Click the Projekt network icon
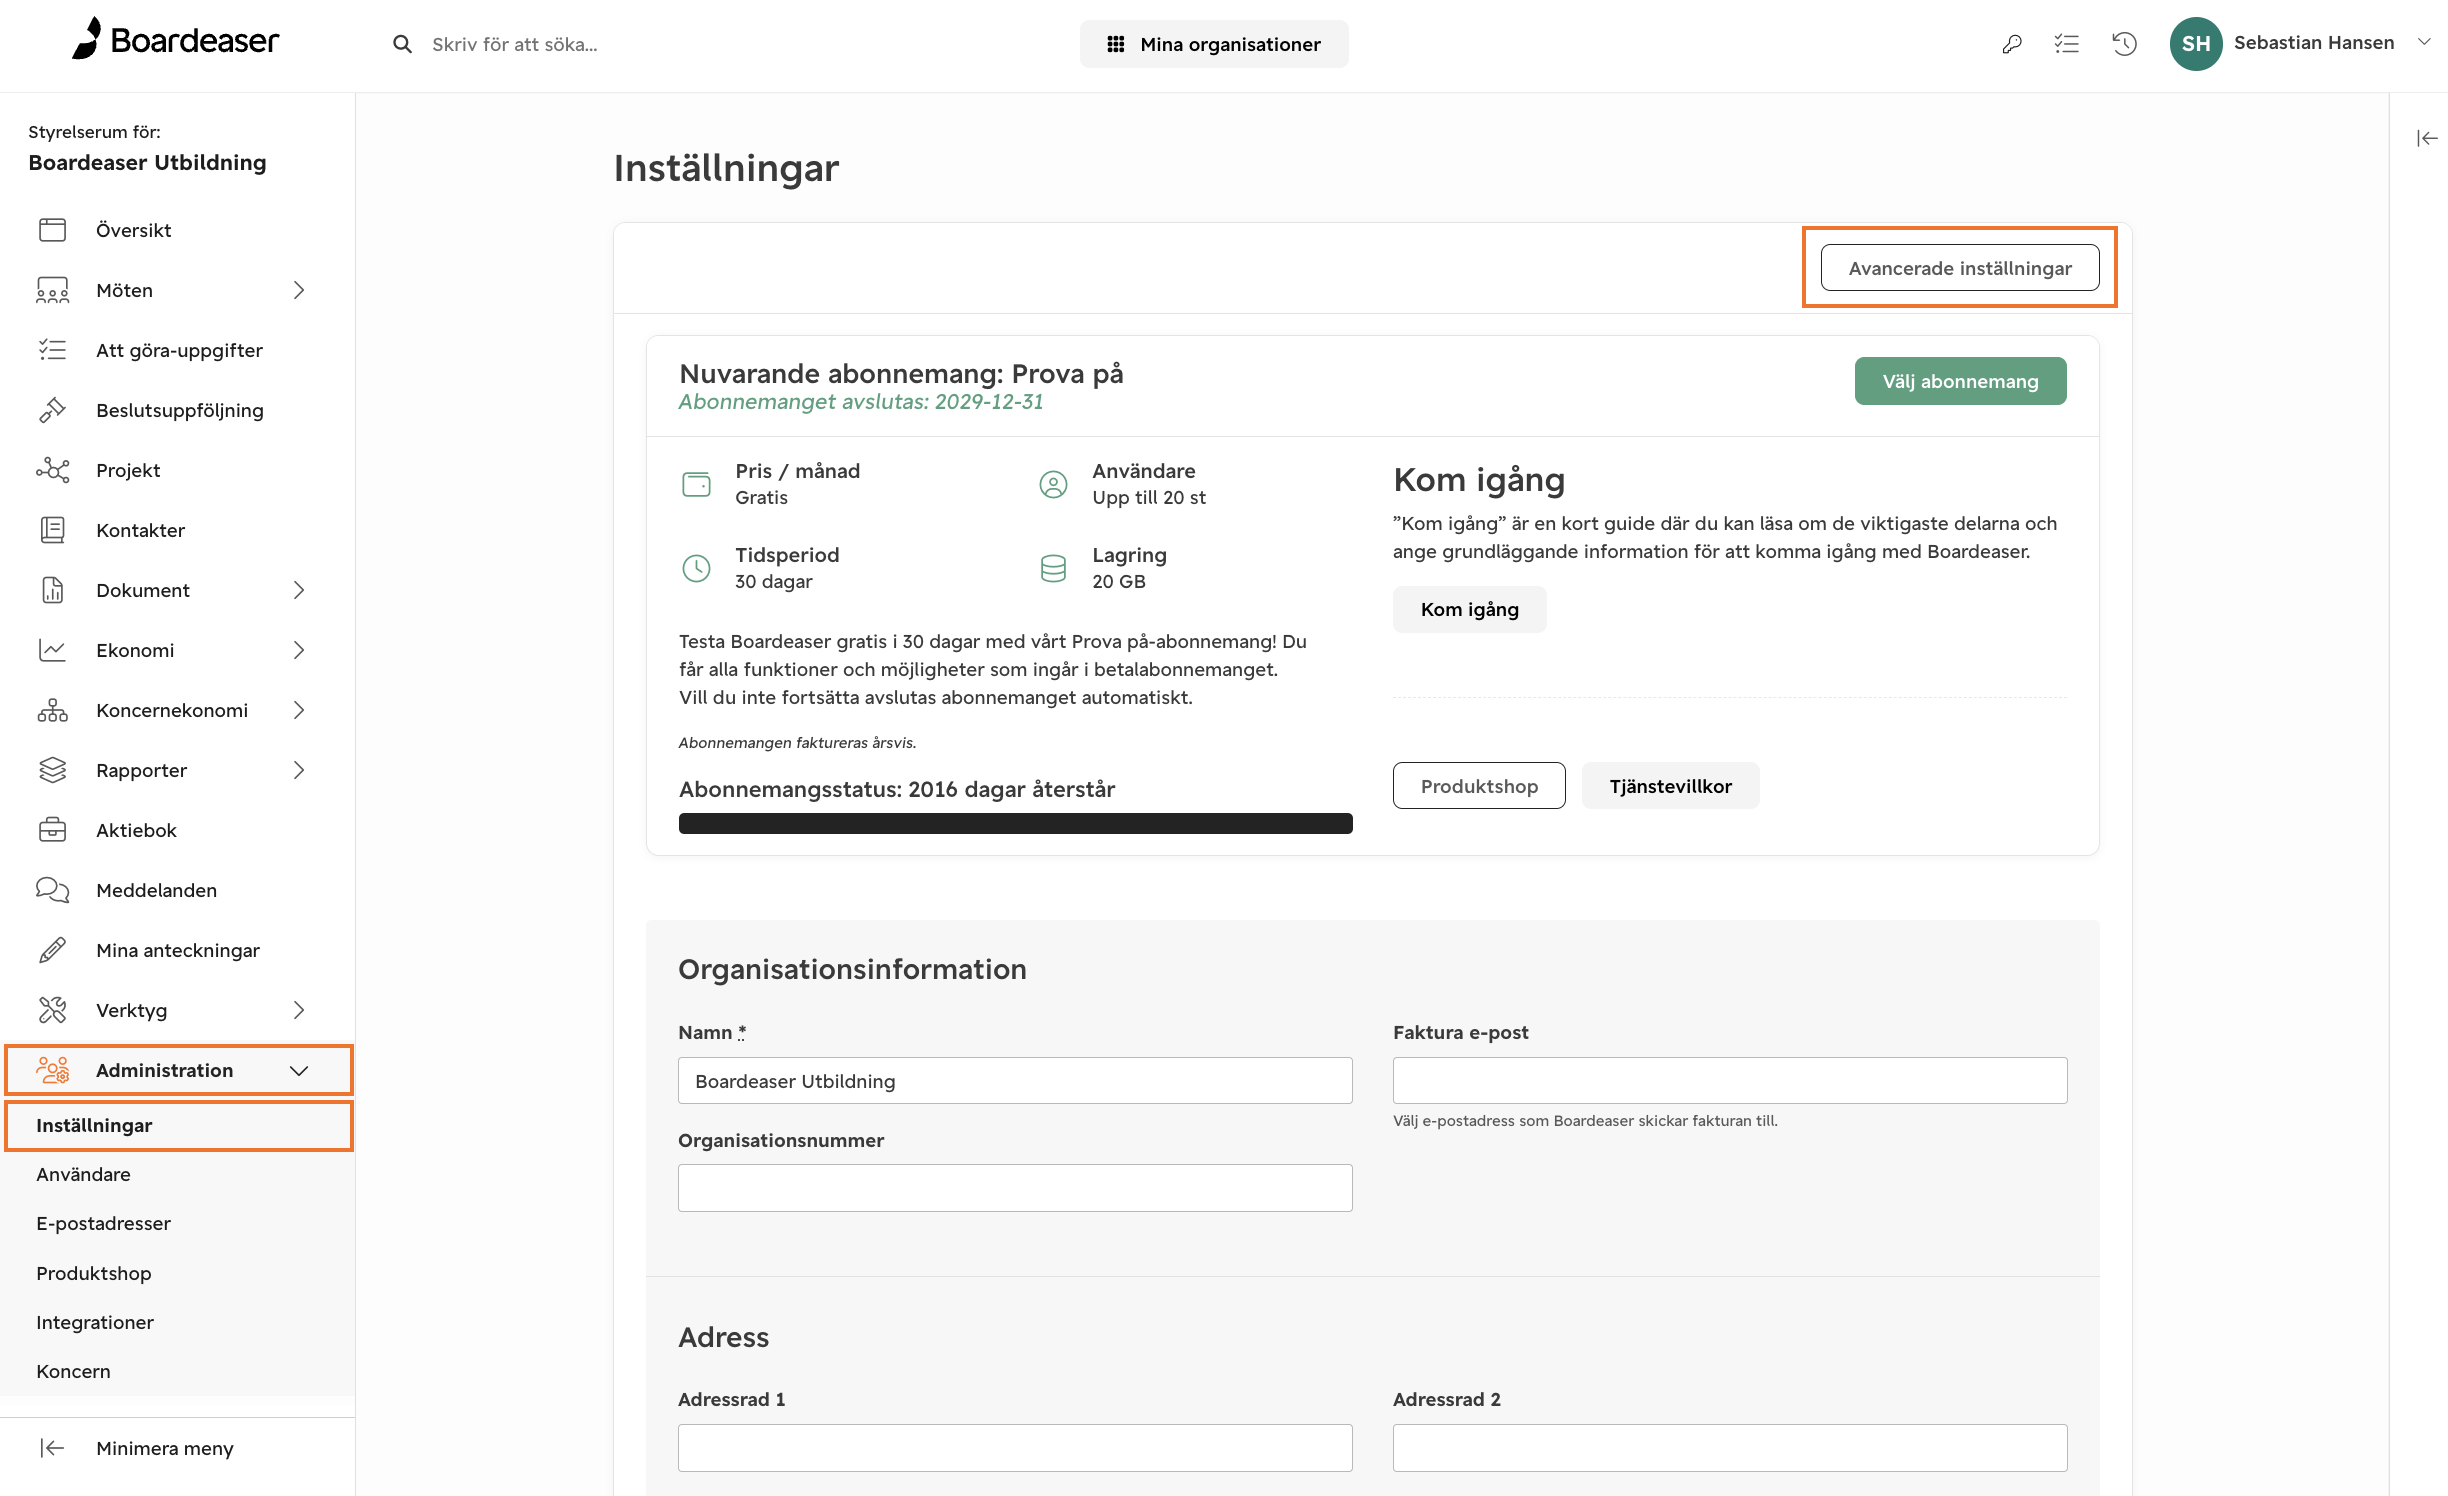 click(52, 470)
